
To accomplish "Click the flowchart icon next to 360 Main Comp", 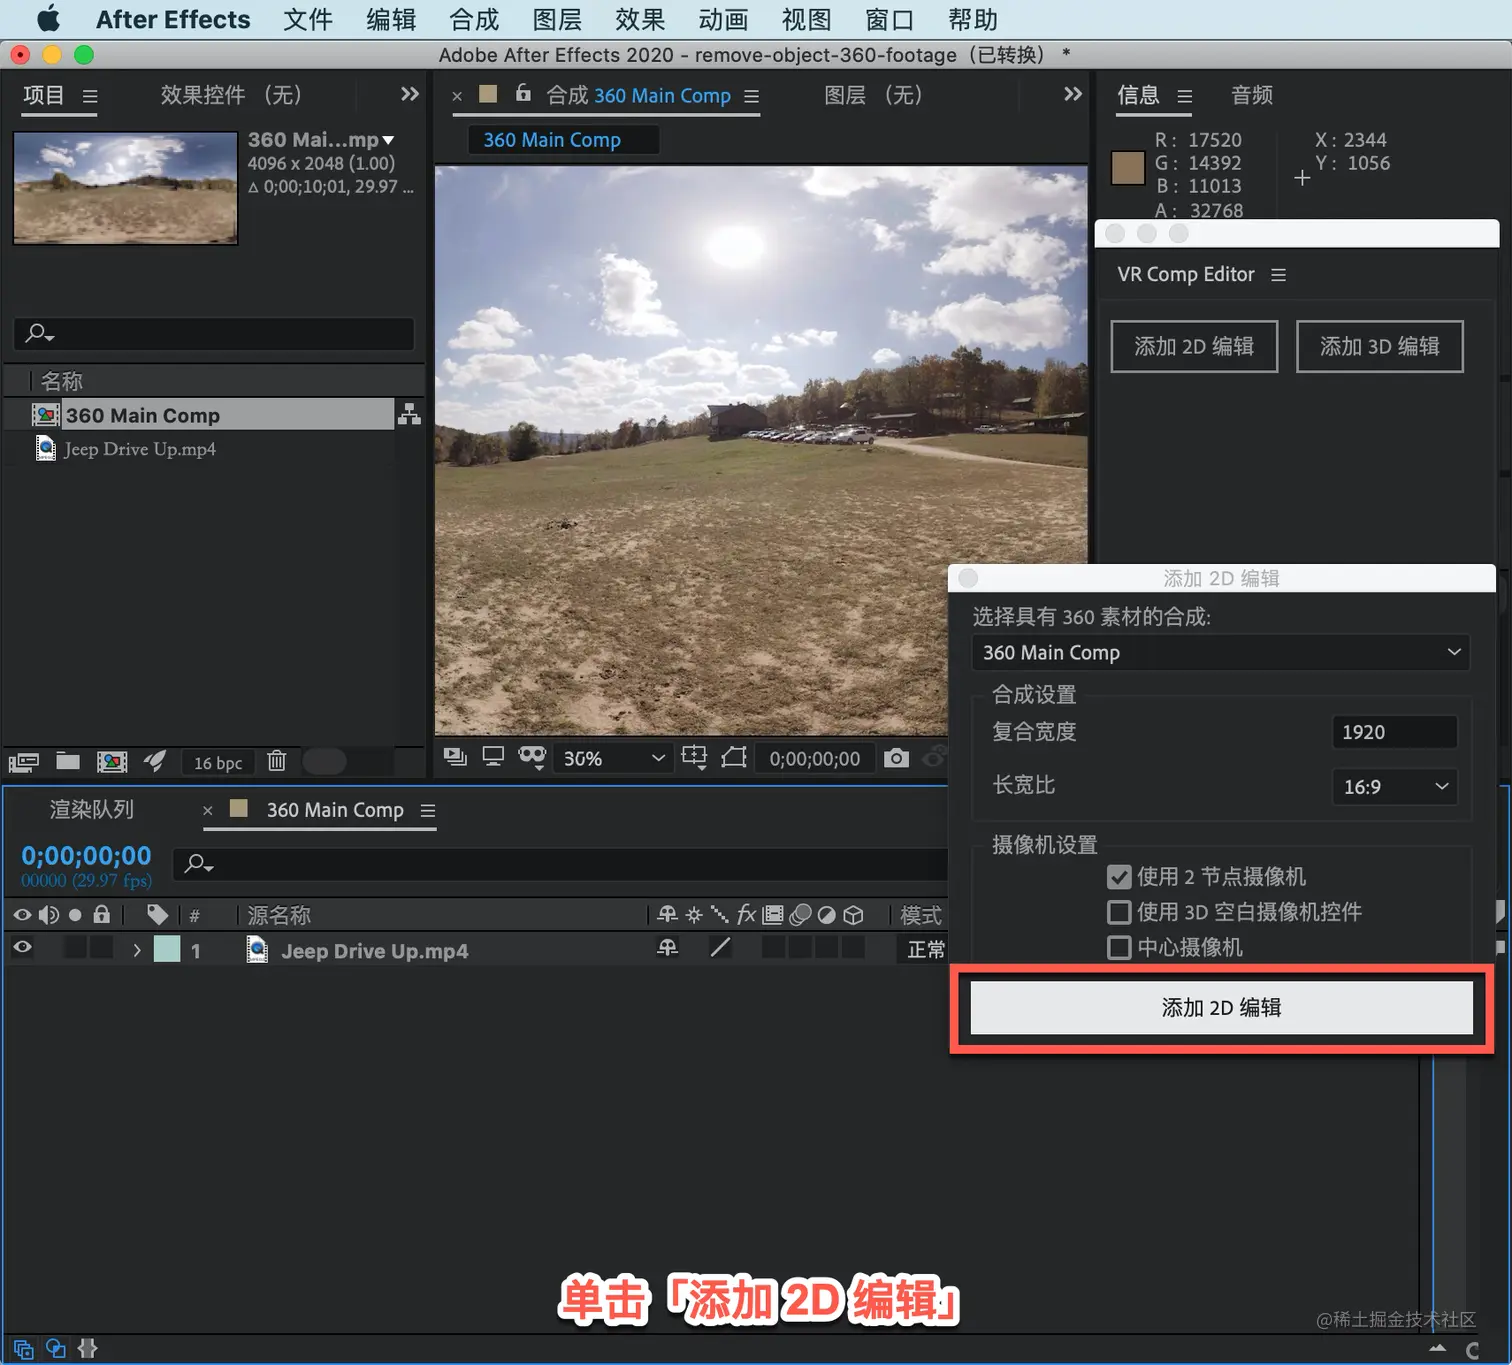I will click(409, 414).
